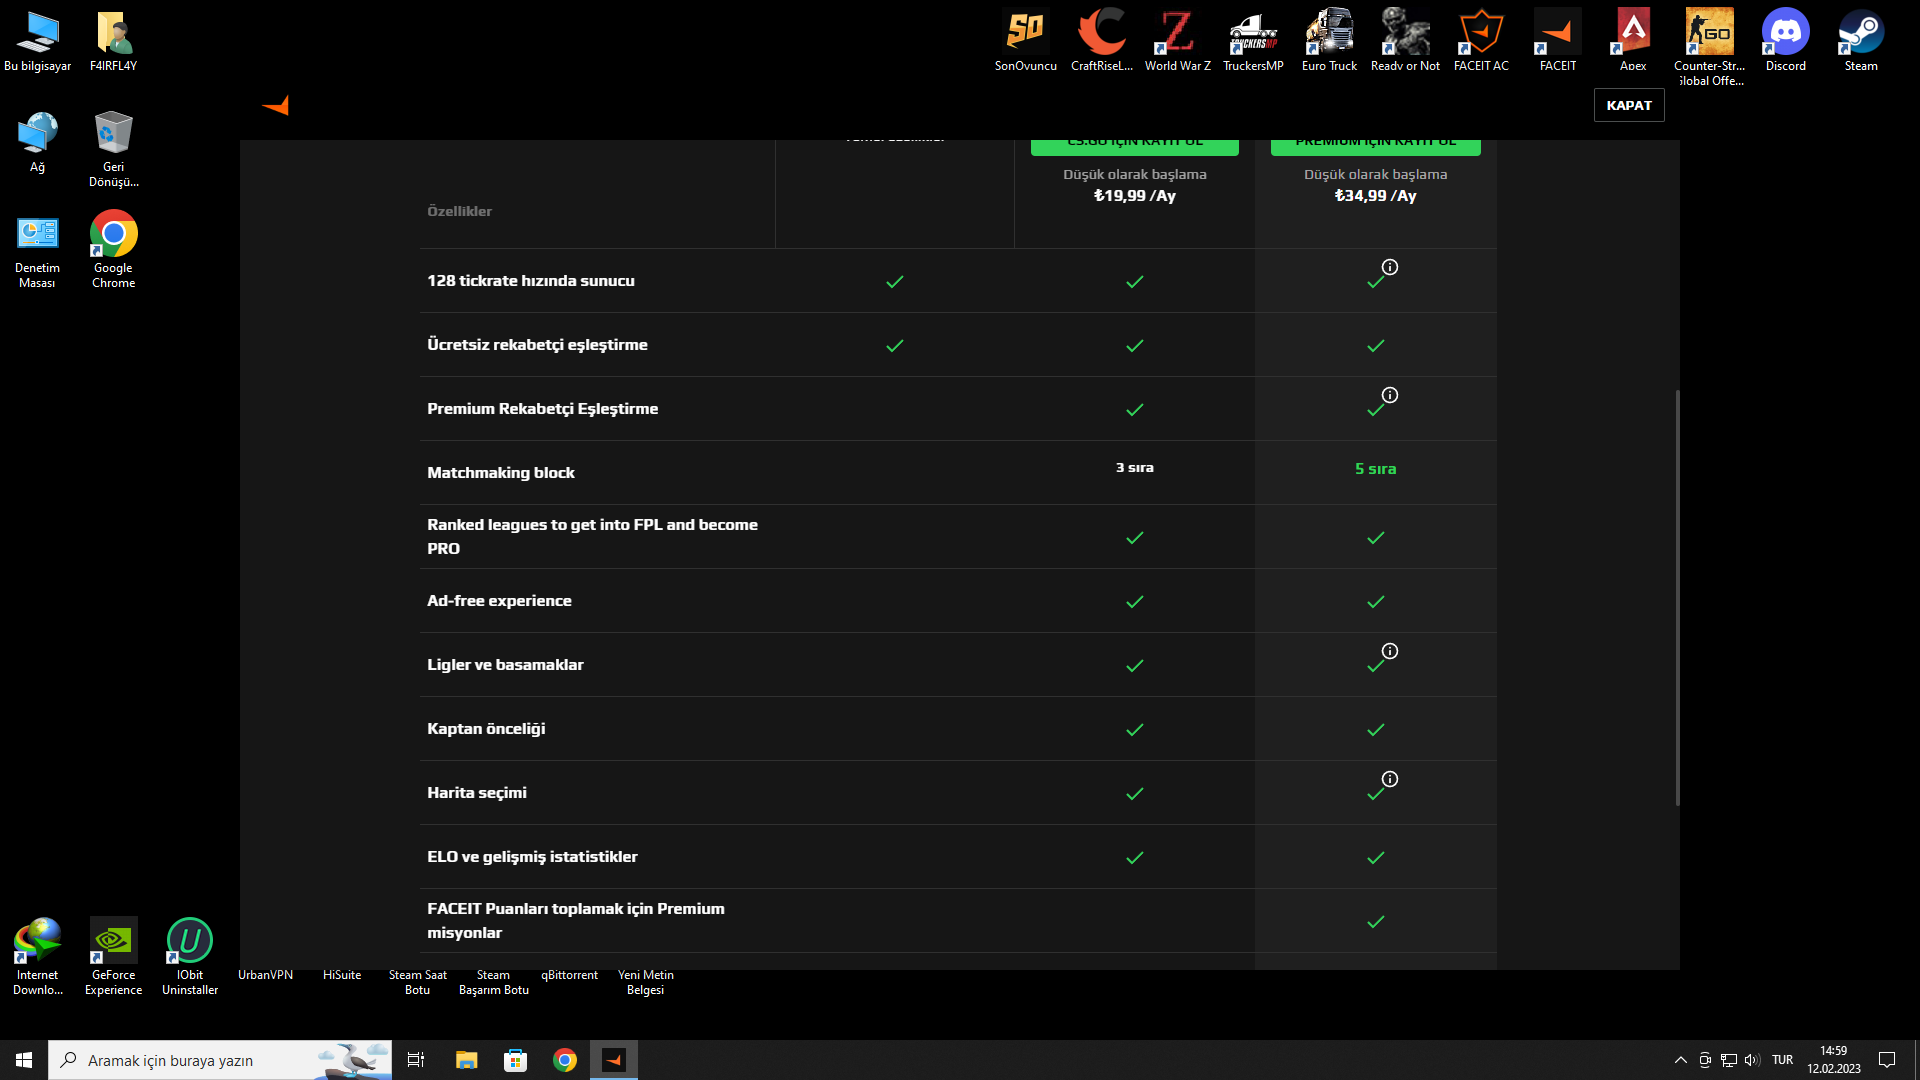The image size is (1920, 1080).
Task: Open the notification center icon
Action: click(1887, 1060)
